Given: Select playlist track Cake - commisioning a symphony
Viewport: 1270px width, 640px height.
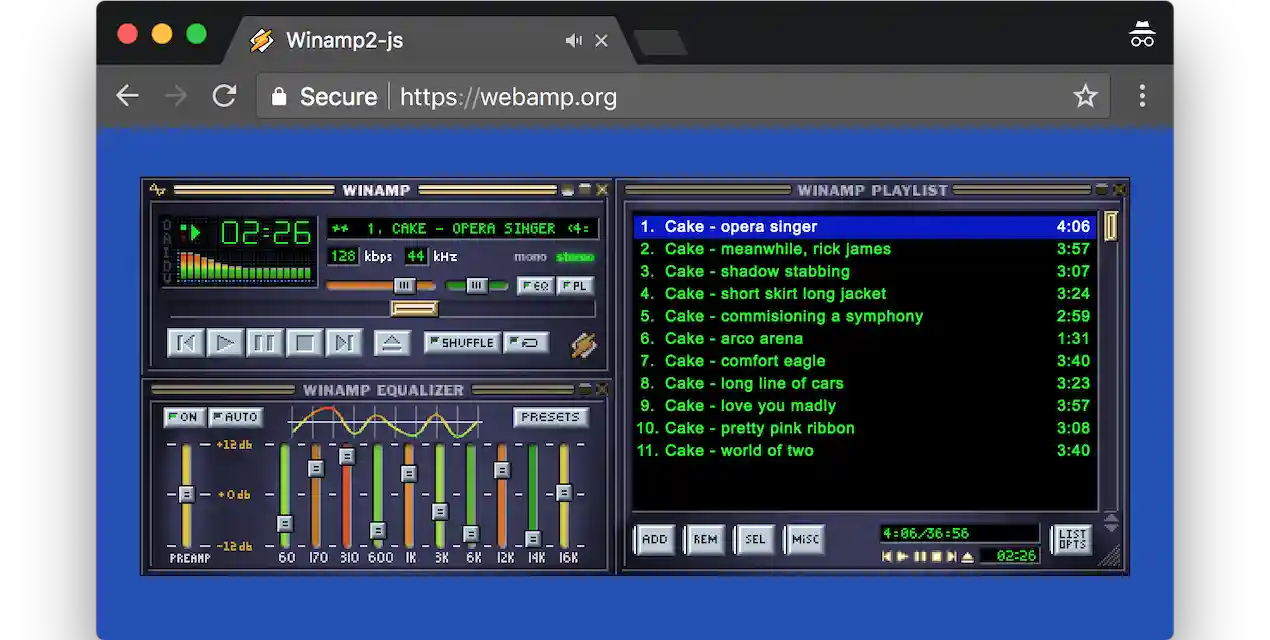Looking at the screenshot, I should click(x=865, y=316).
